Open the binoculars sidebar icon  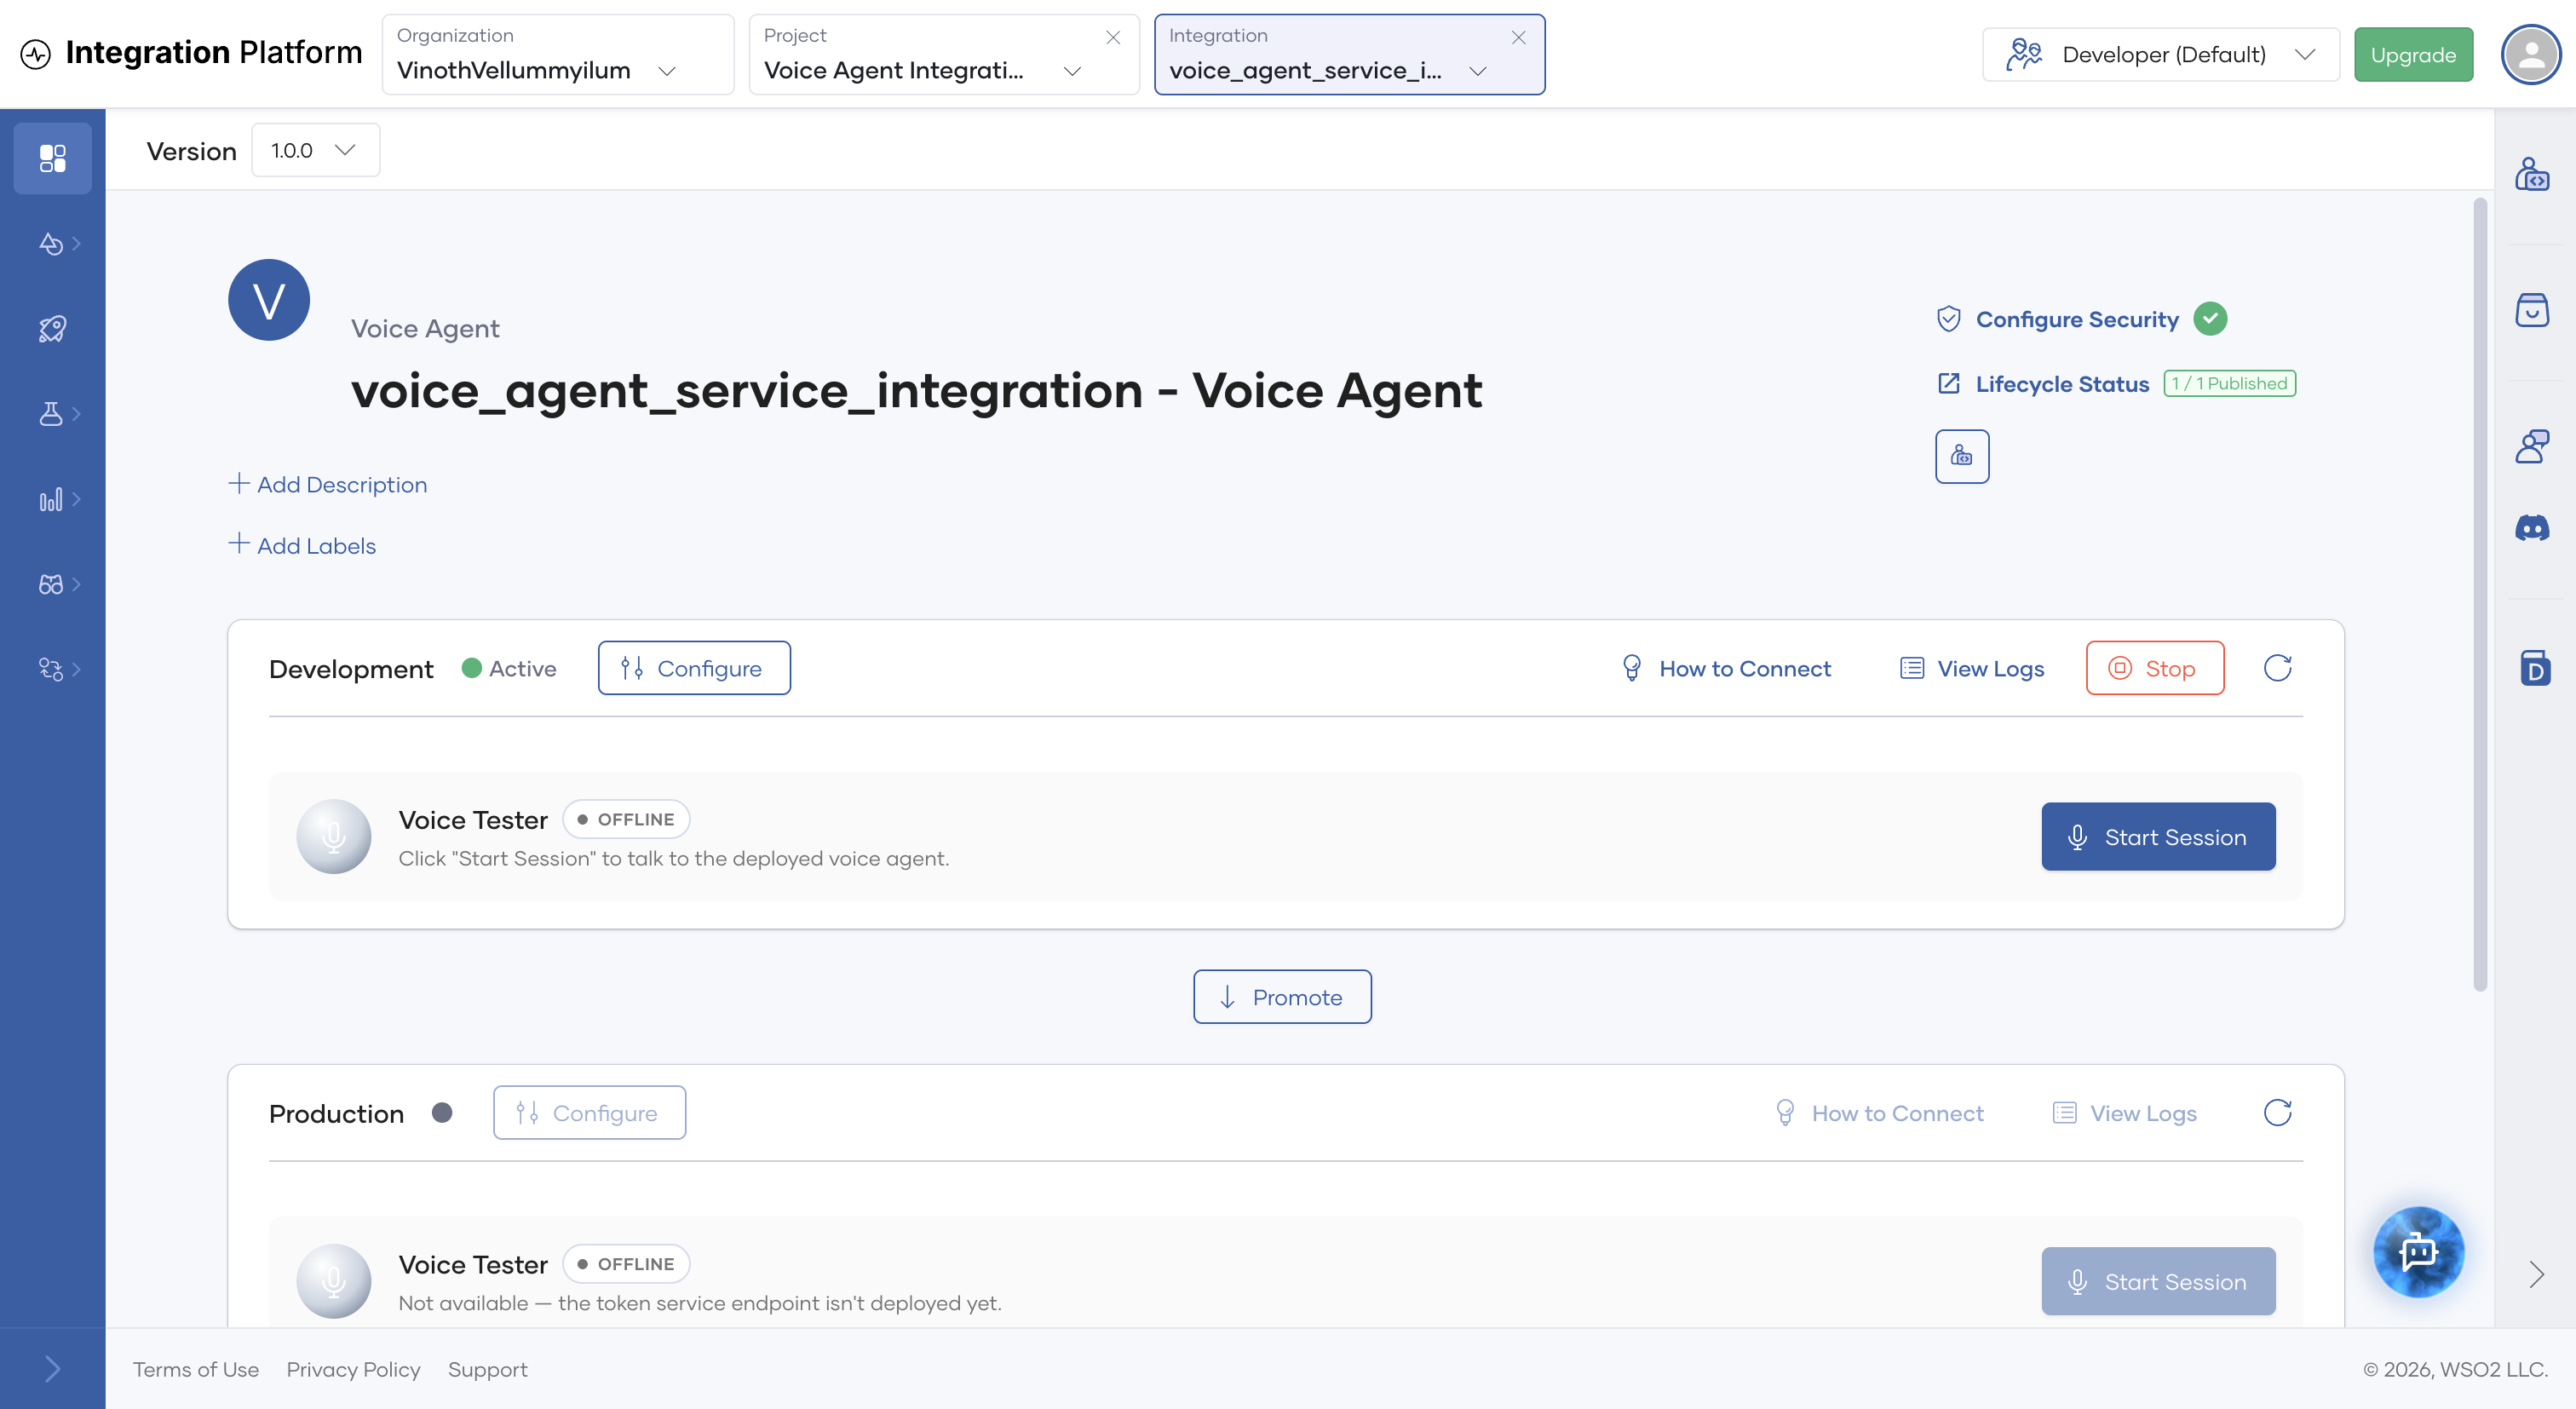point(52,584)
